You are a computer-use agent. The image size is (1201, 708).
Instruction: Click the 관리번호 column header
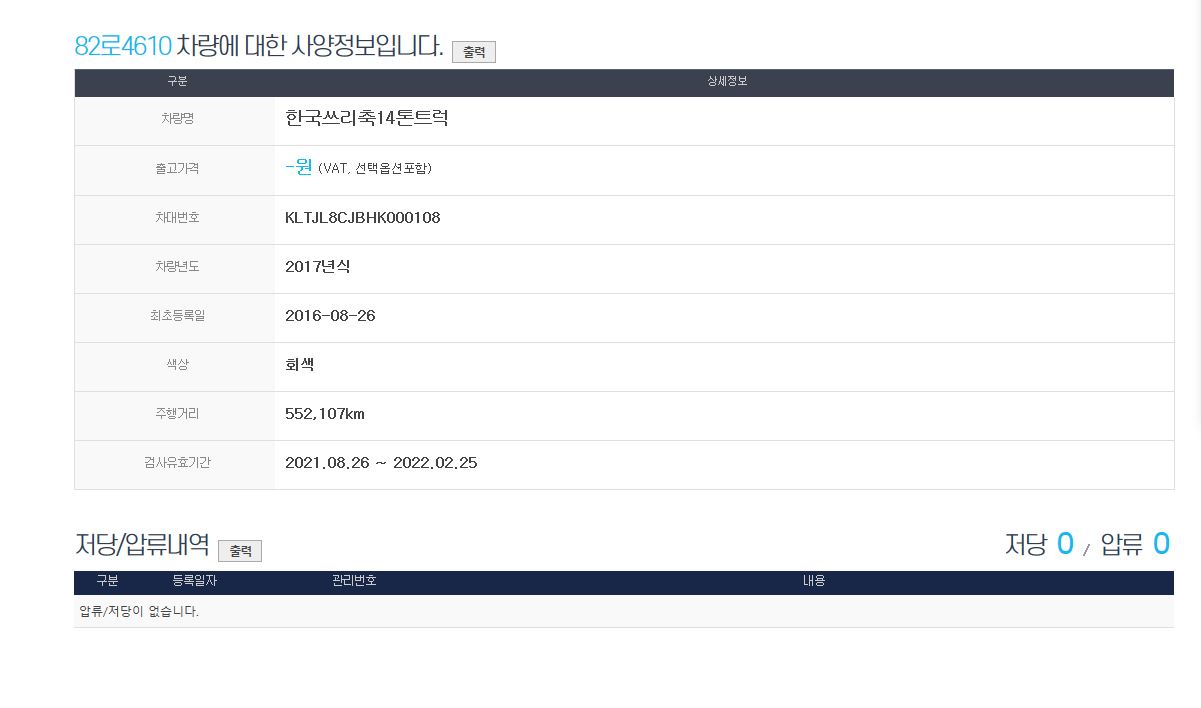(354, 581)
